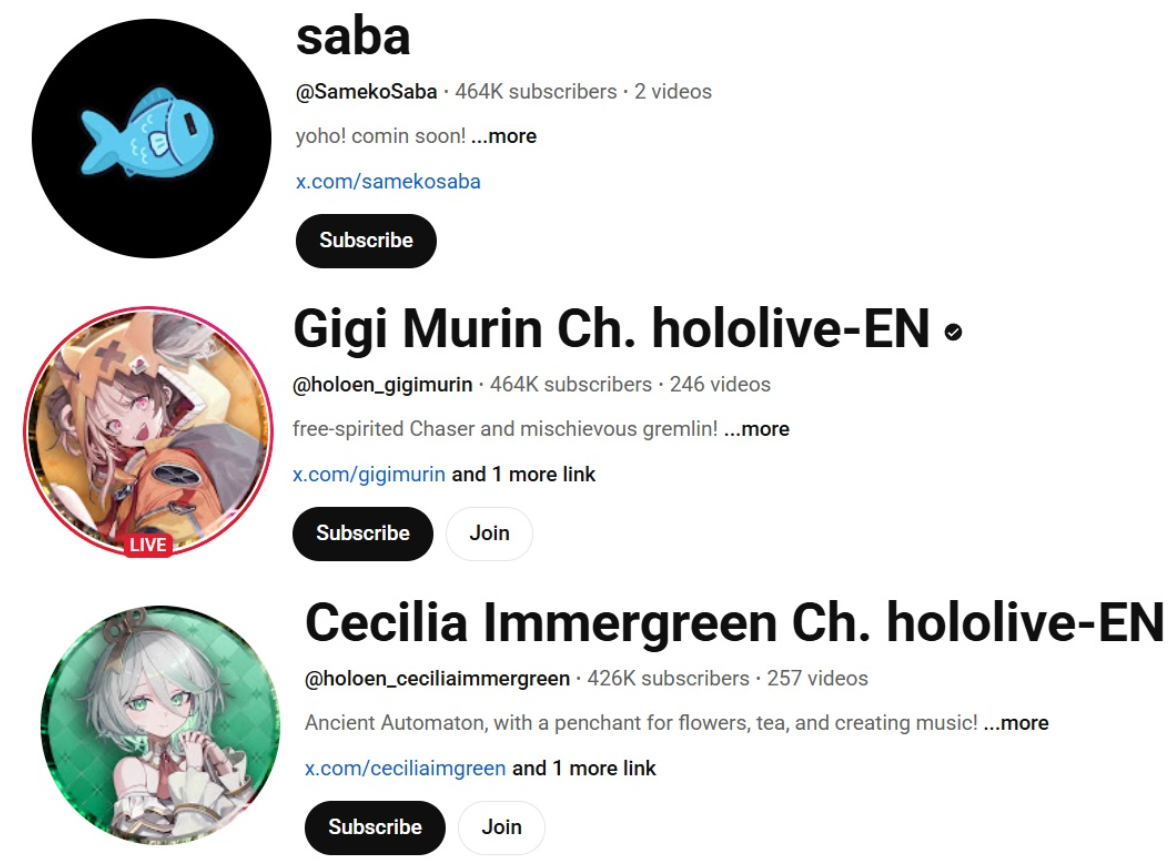1170x865 pixels.
Task: Open the x.com/ceciliaimgreen link
Action: (405, 768)
